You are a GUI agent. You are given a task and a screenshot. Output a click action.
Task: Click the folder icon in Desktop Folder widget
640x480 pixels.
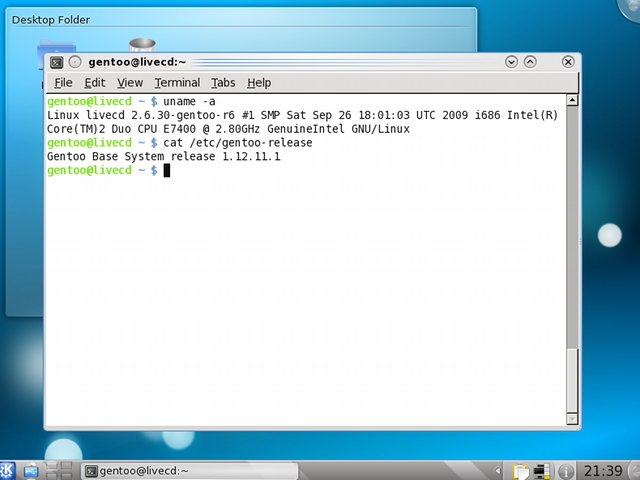click(x=56, y=47)
